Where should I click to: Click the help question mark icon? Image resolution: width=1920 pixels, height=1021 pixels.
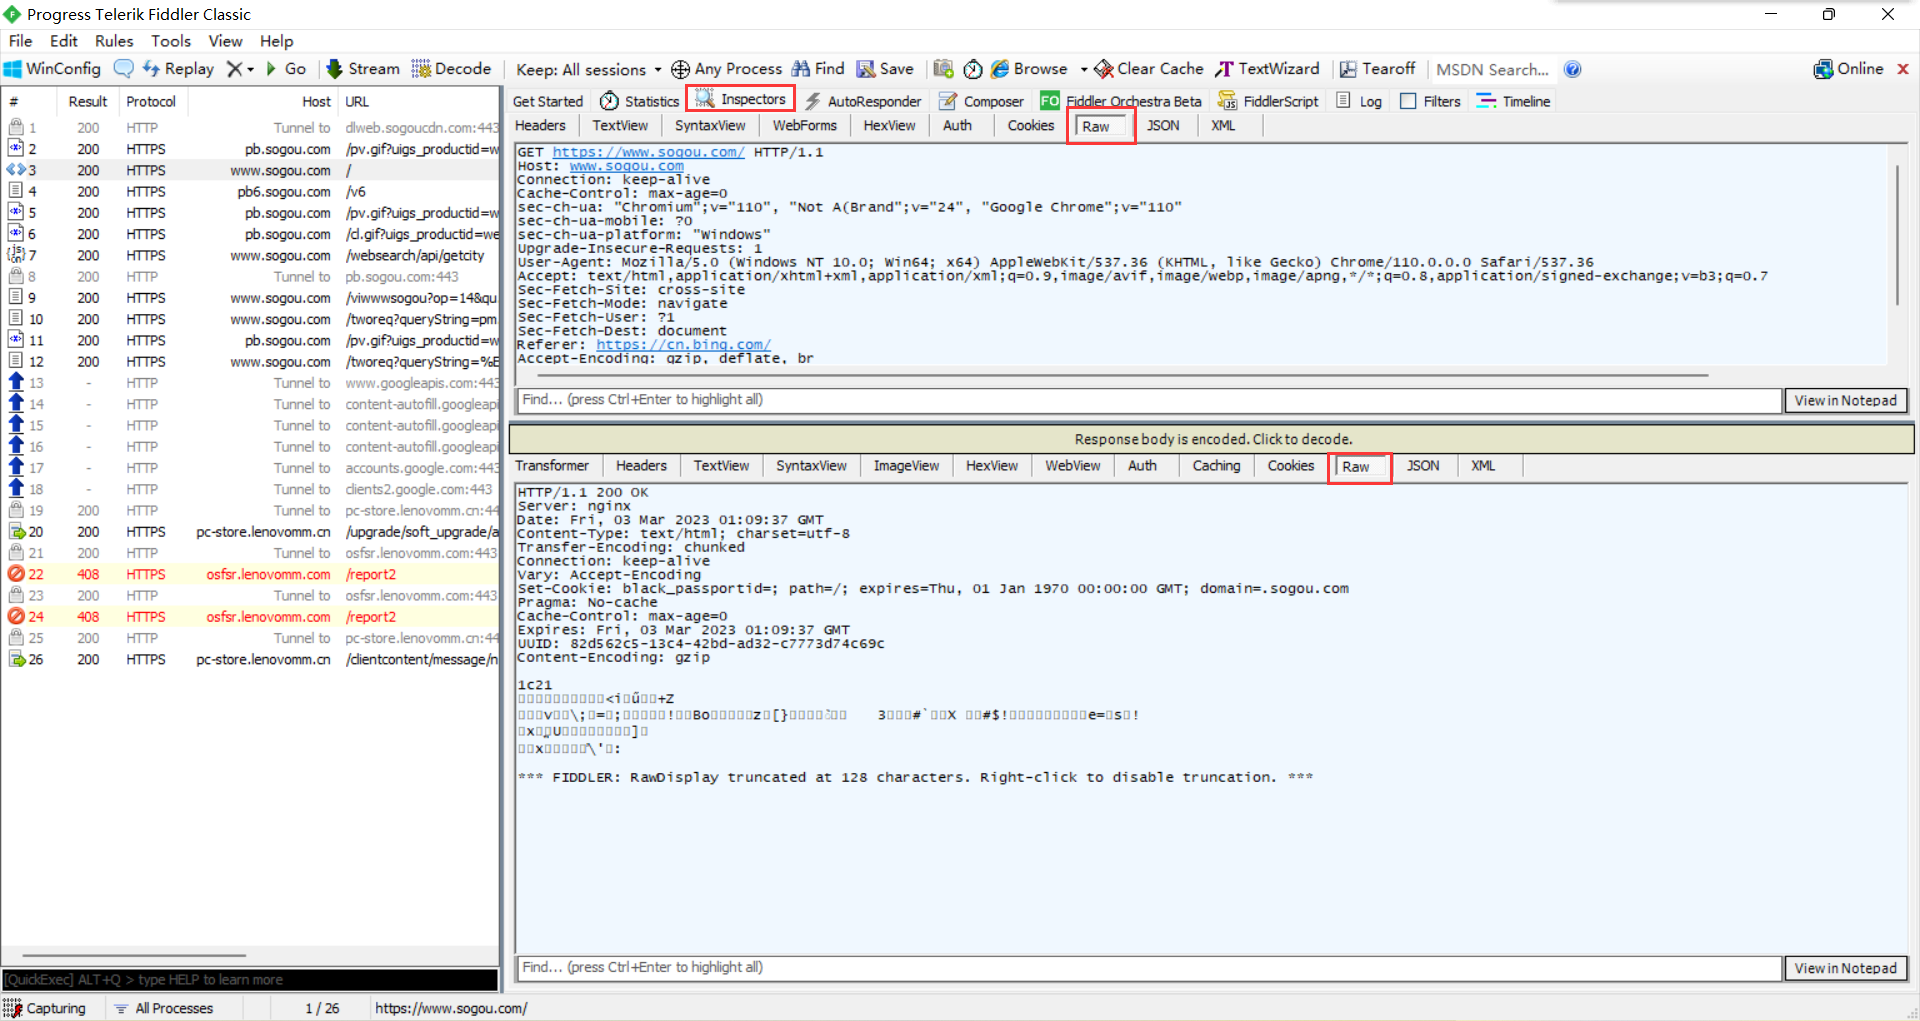1572,69
